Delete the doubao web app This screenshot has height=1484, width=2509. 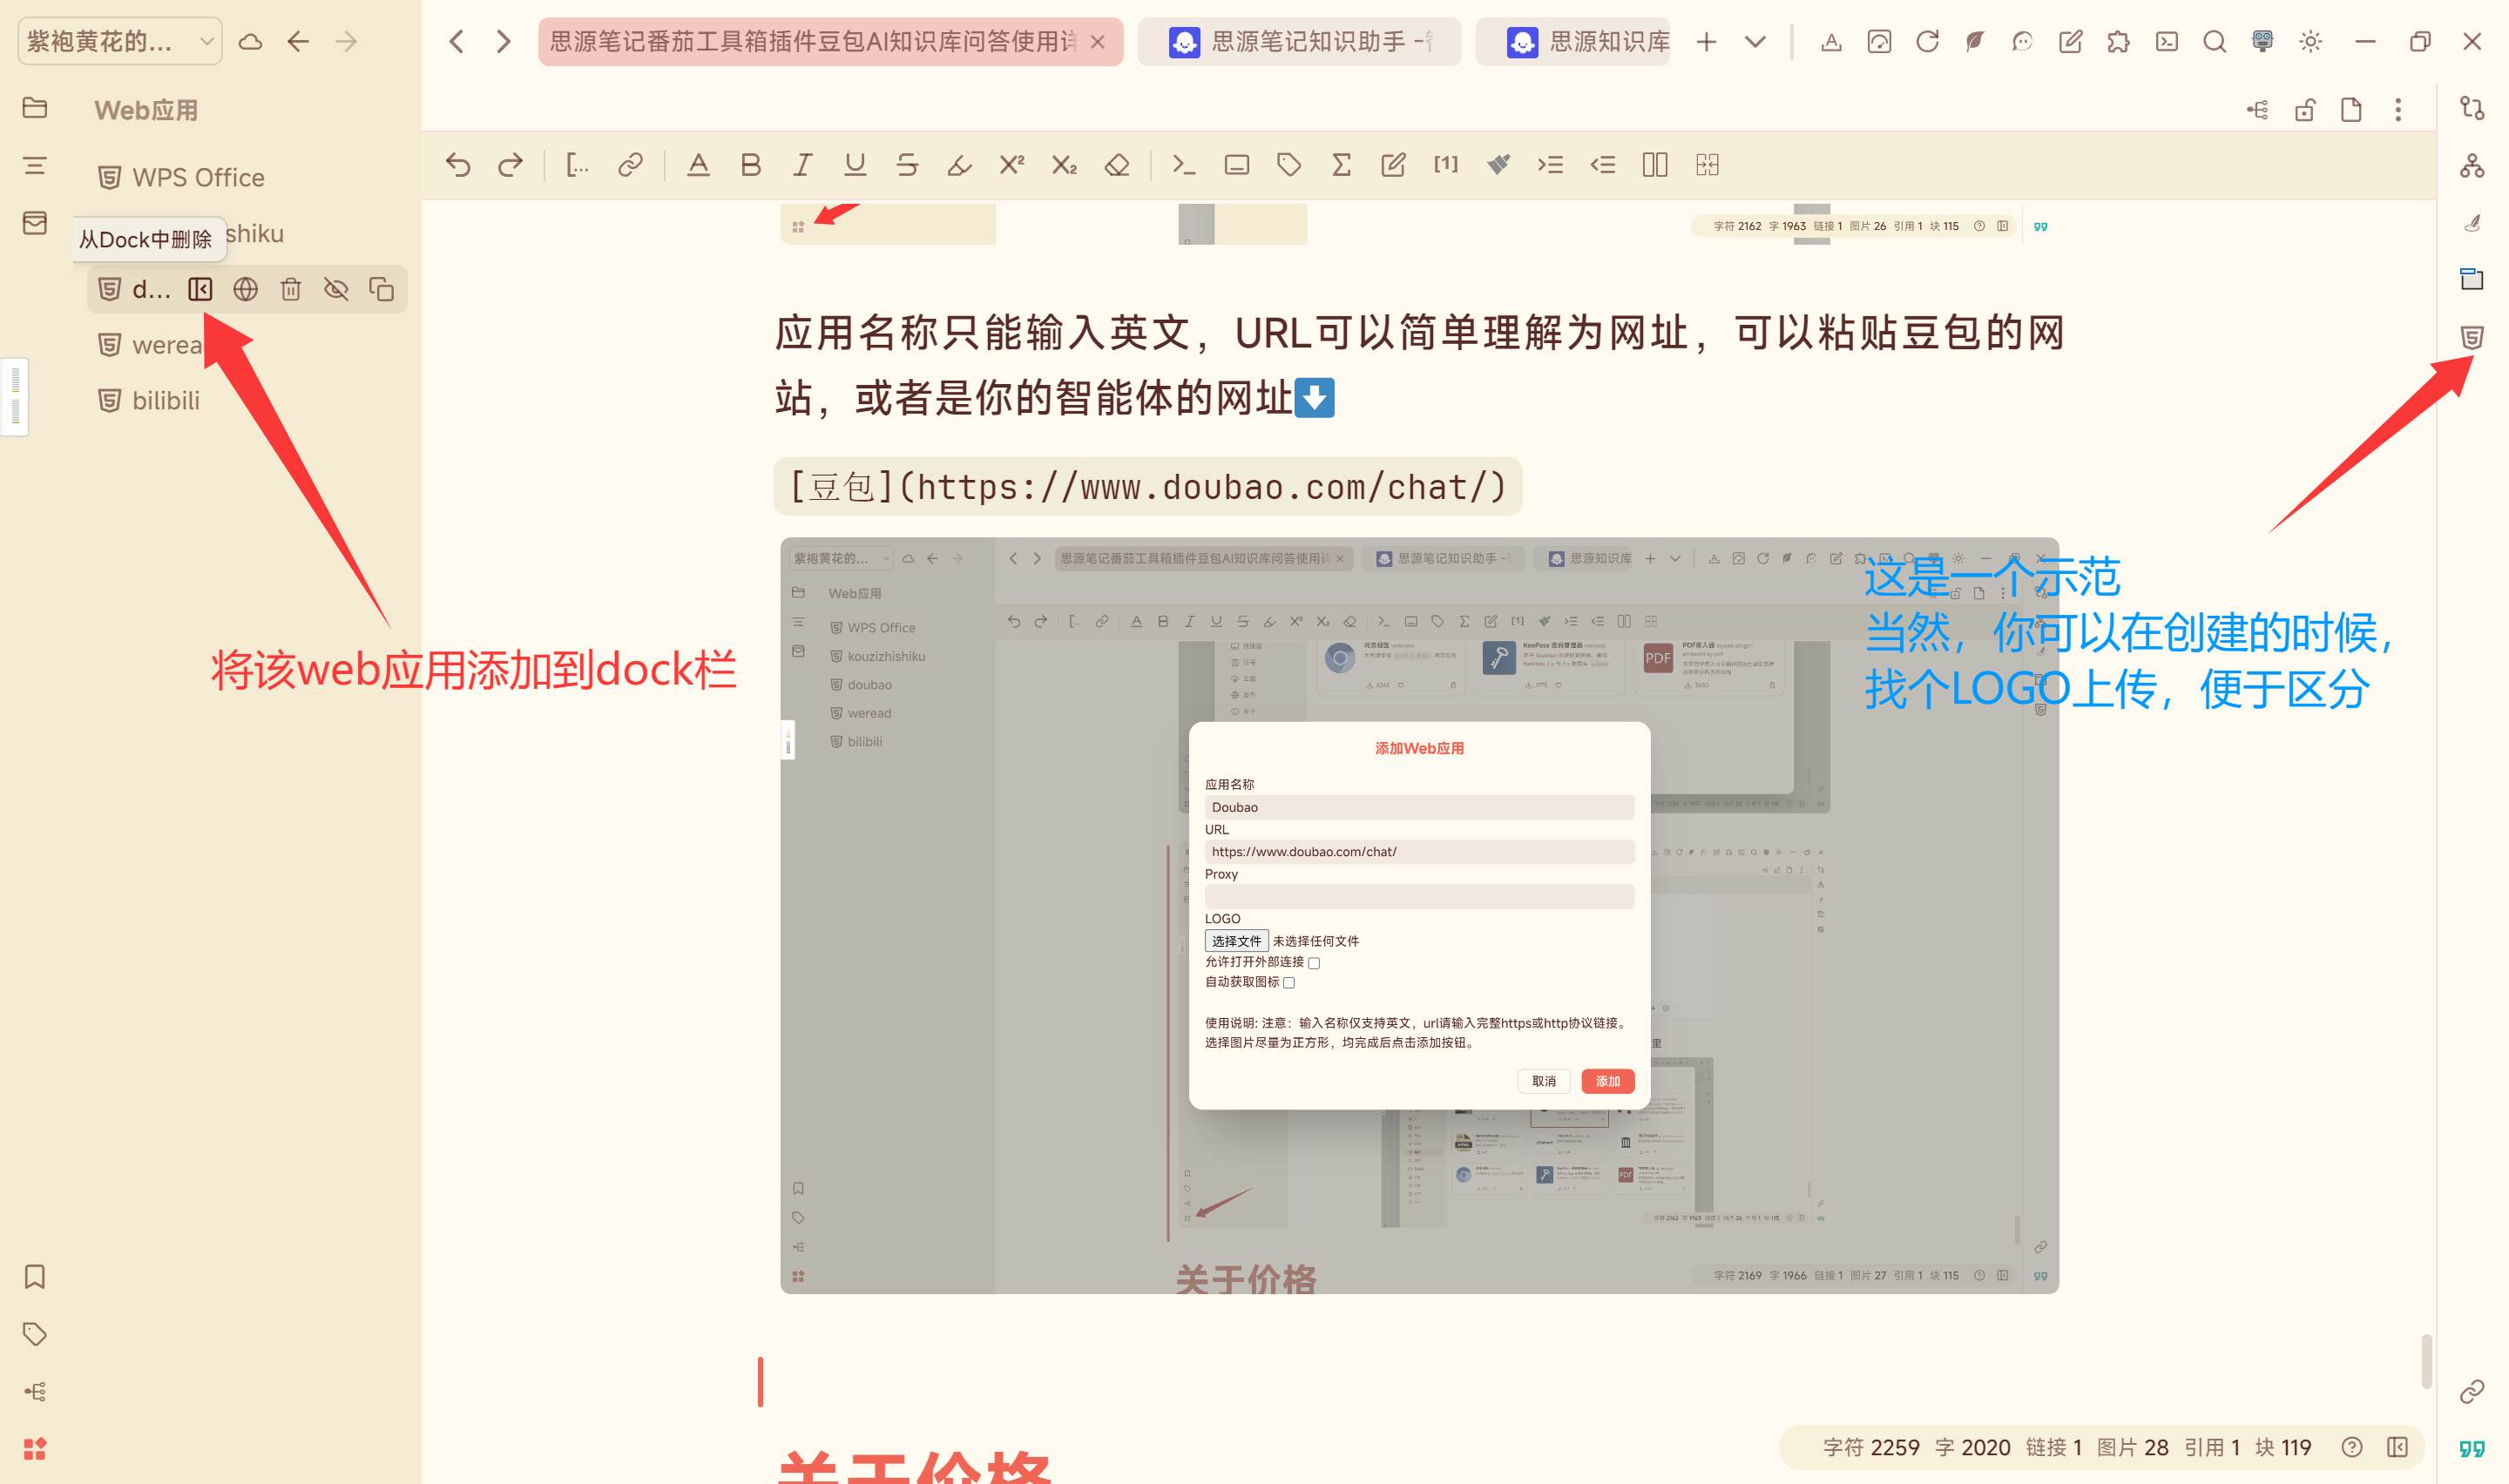click(x=291, y=290)
